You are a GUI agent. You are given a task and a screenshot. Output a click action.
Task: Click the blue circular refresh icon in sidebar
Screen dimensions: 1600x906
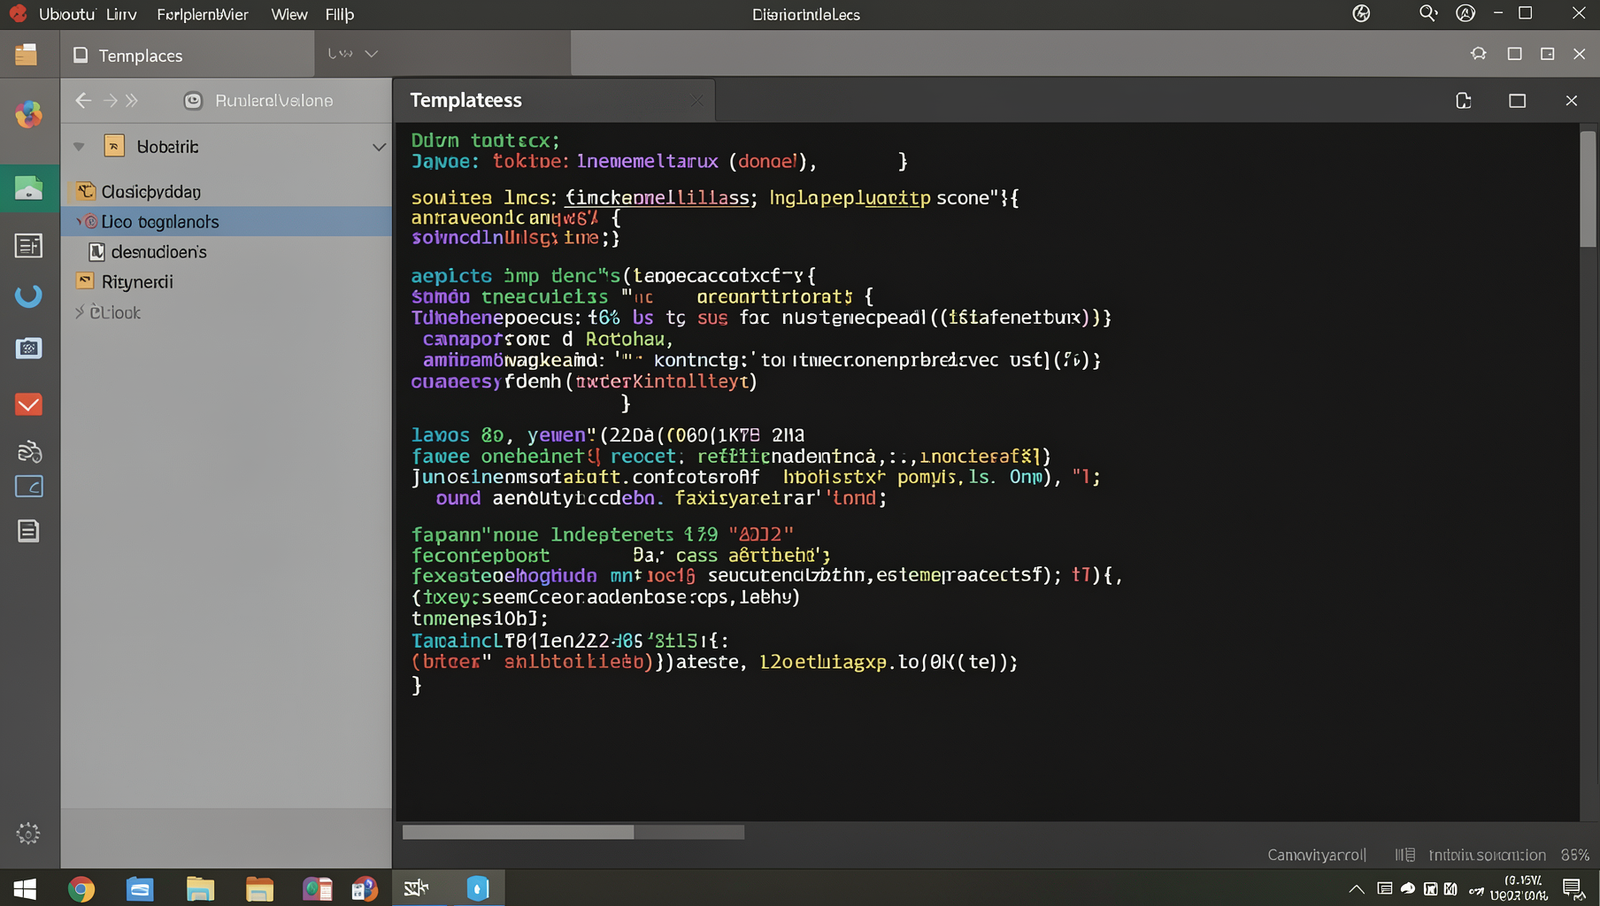(x=29, y=295)
